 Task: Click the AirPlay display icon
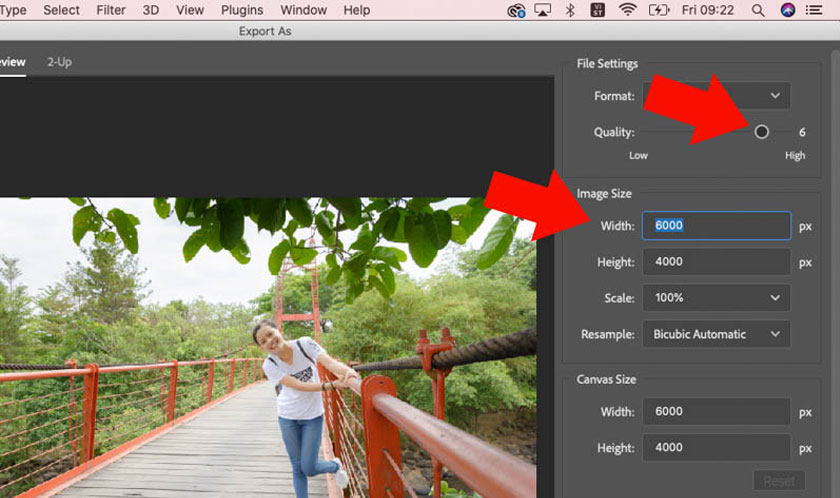click(543, 10)
